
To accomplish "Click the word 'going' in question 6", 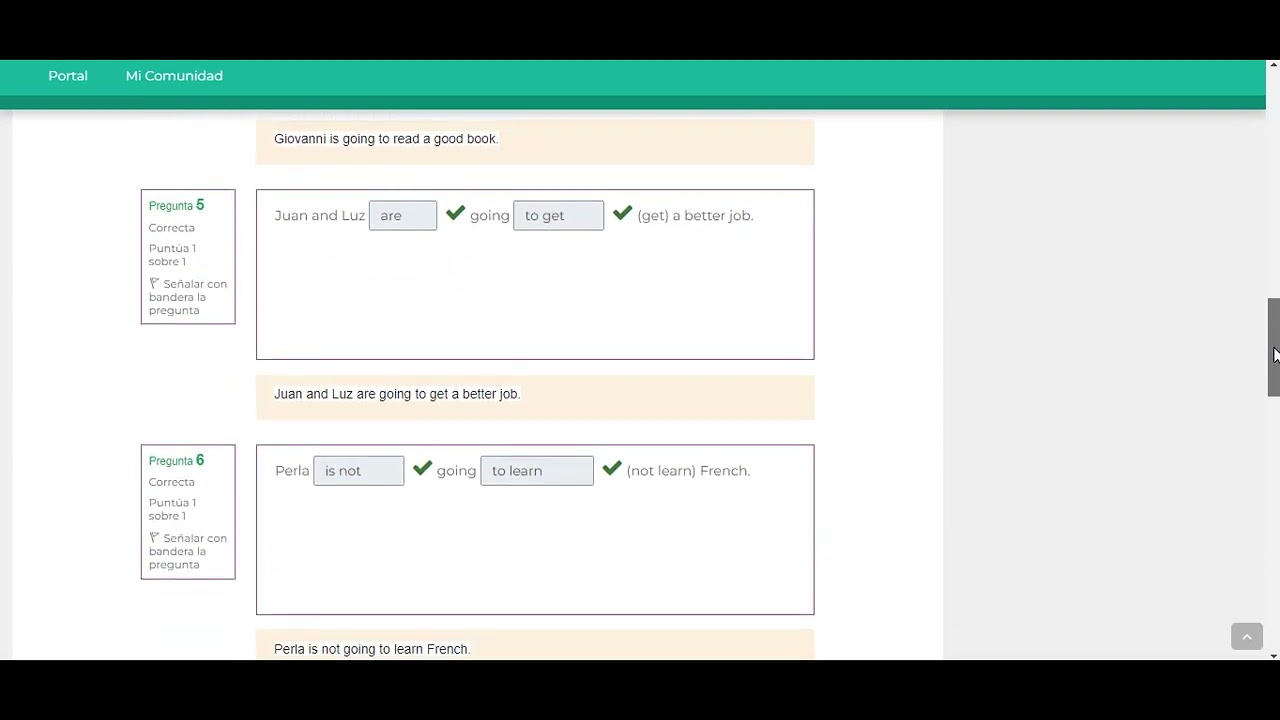I will pyautogui.click(x=456, y=470).
